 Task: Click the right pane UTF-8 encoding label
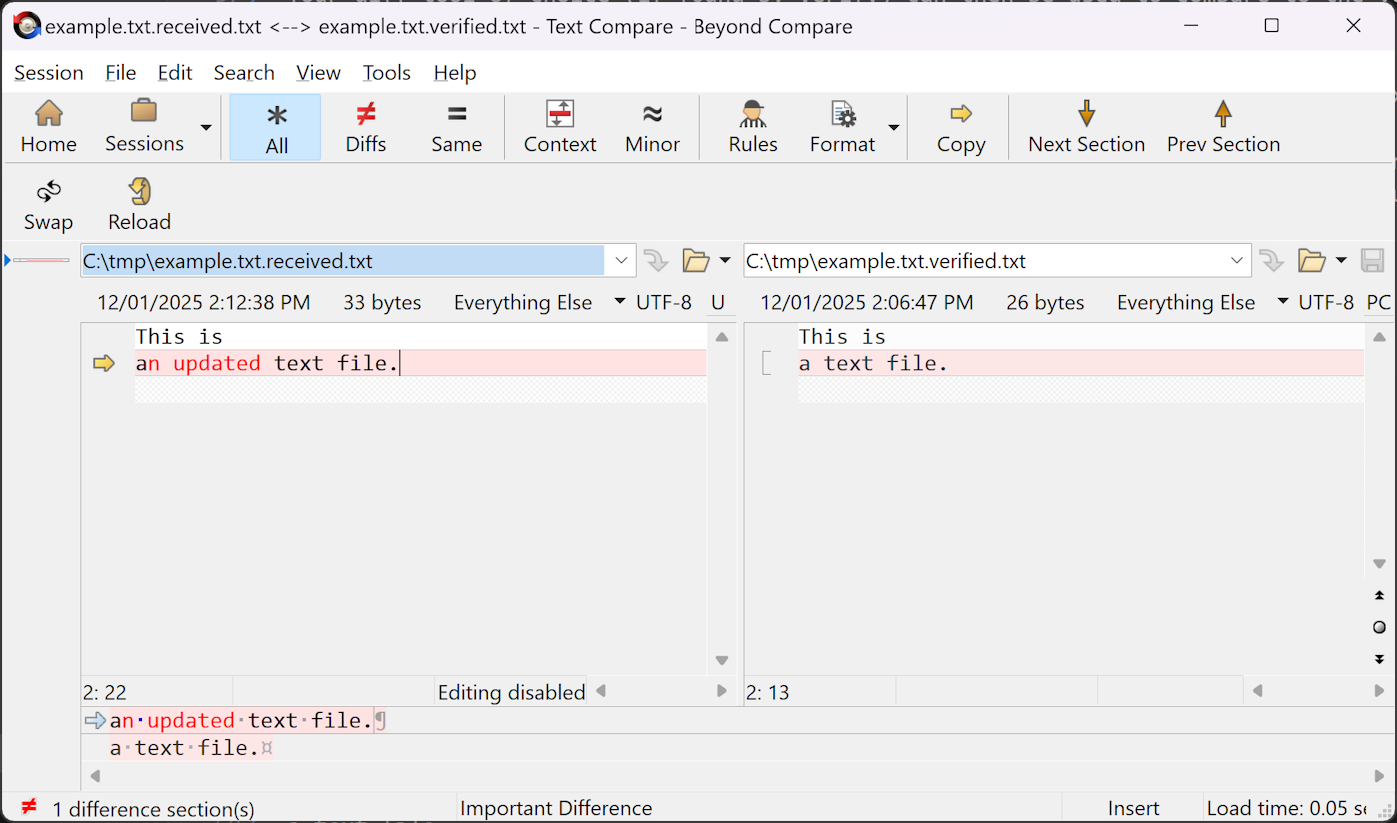[1326, 302]
